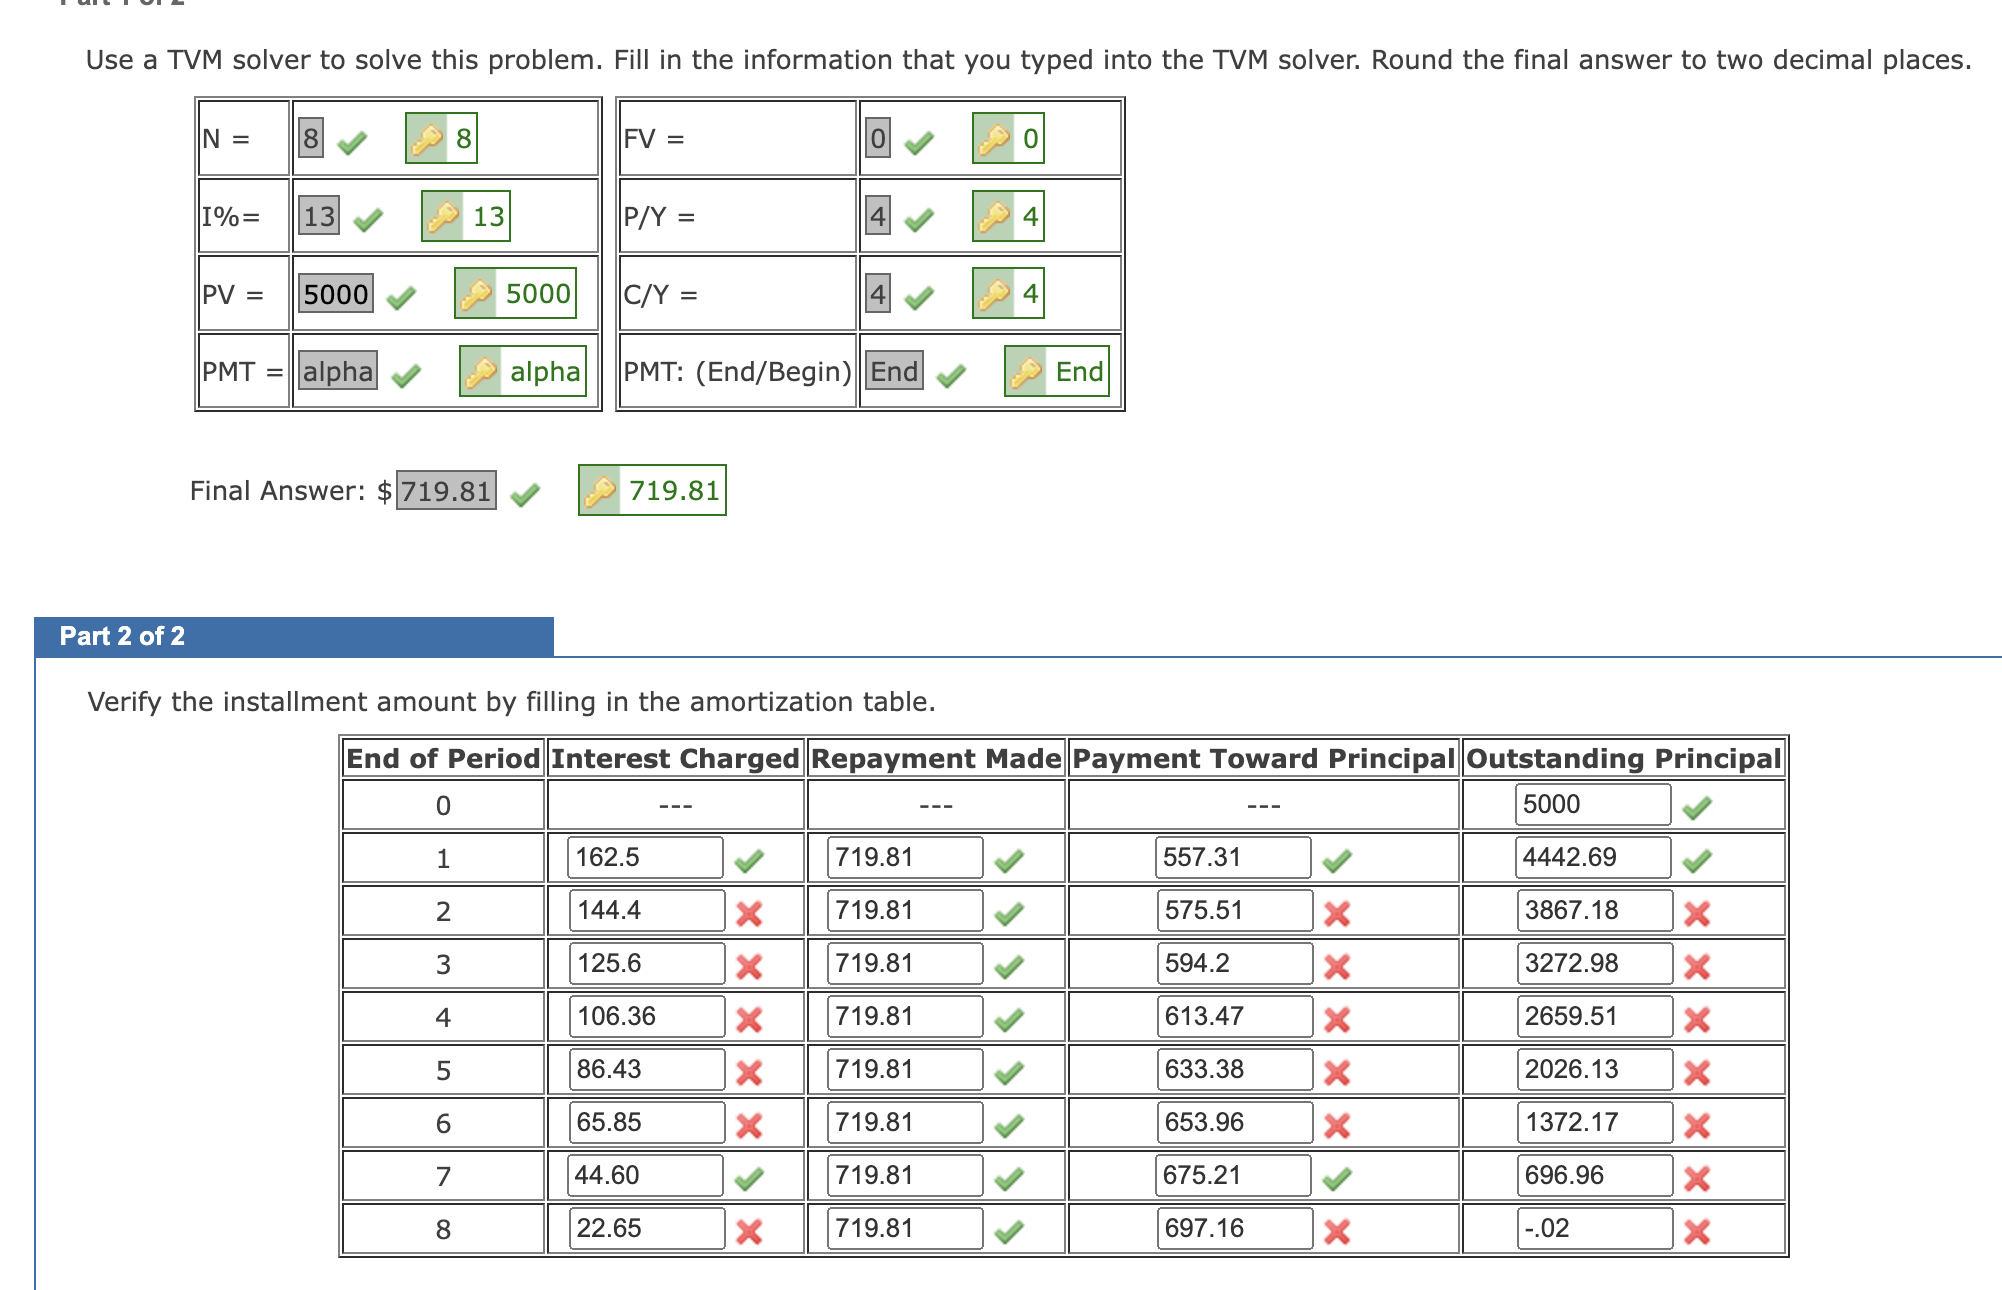Click the green check beside outstanding 4442.69
2002x1290 pixels.
tap(1697, 860)
